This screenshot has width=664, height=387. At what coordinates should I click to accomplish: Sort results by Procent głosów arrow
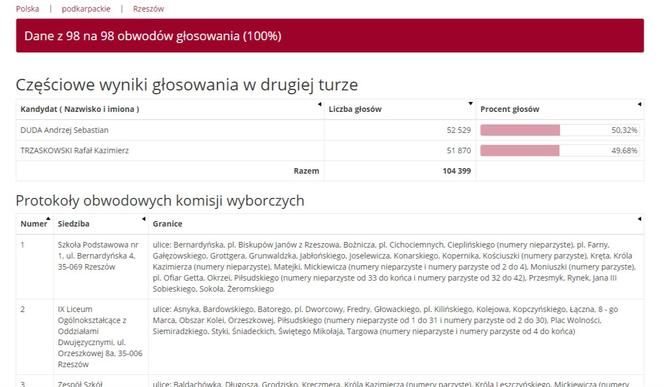point(639,104)
